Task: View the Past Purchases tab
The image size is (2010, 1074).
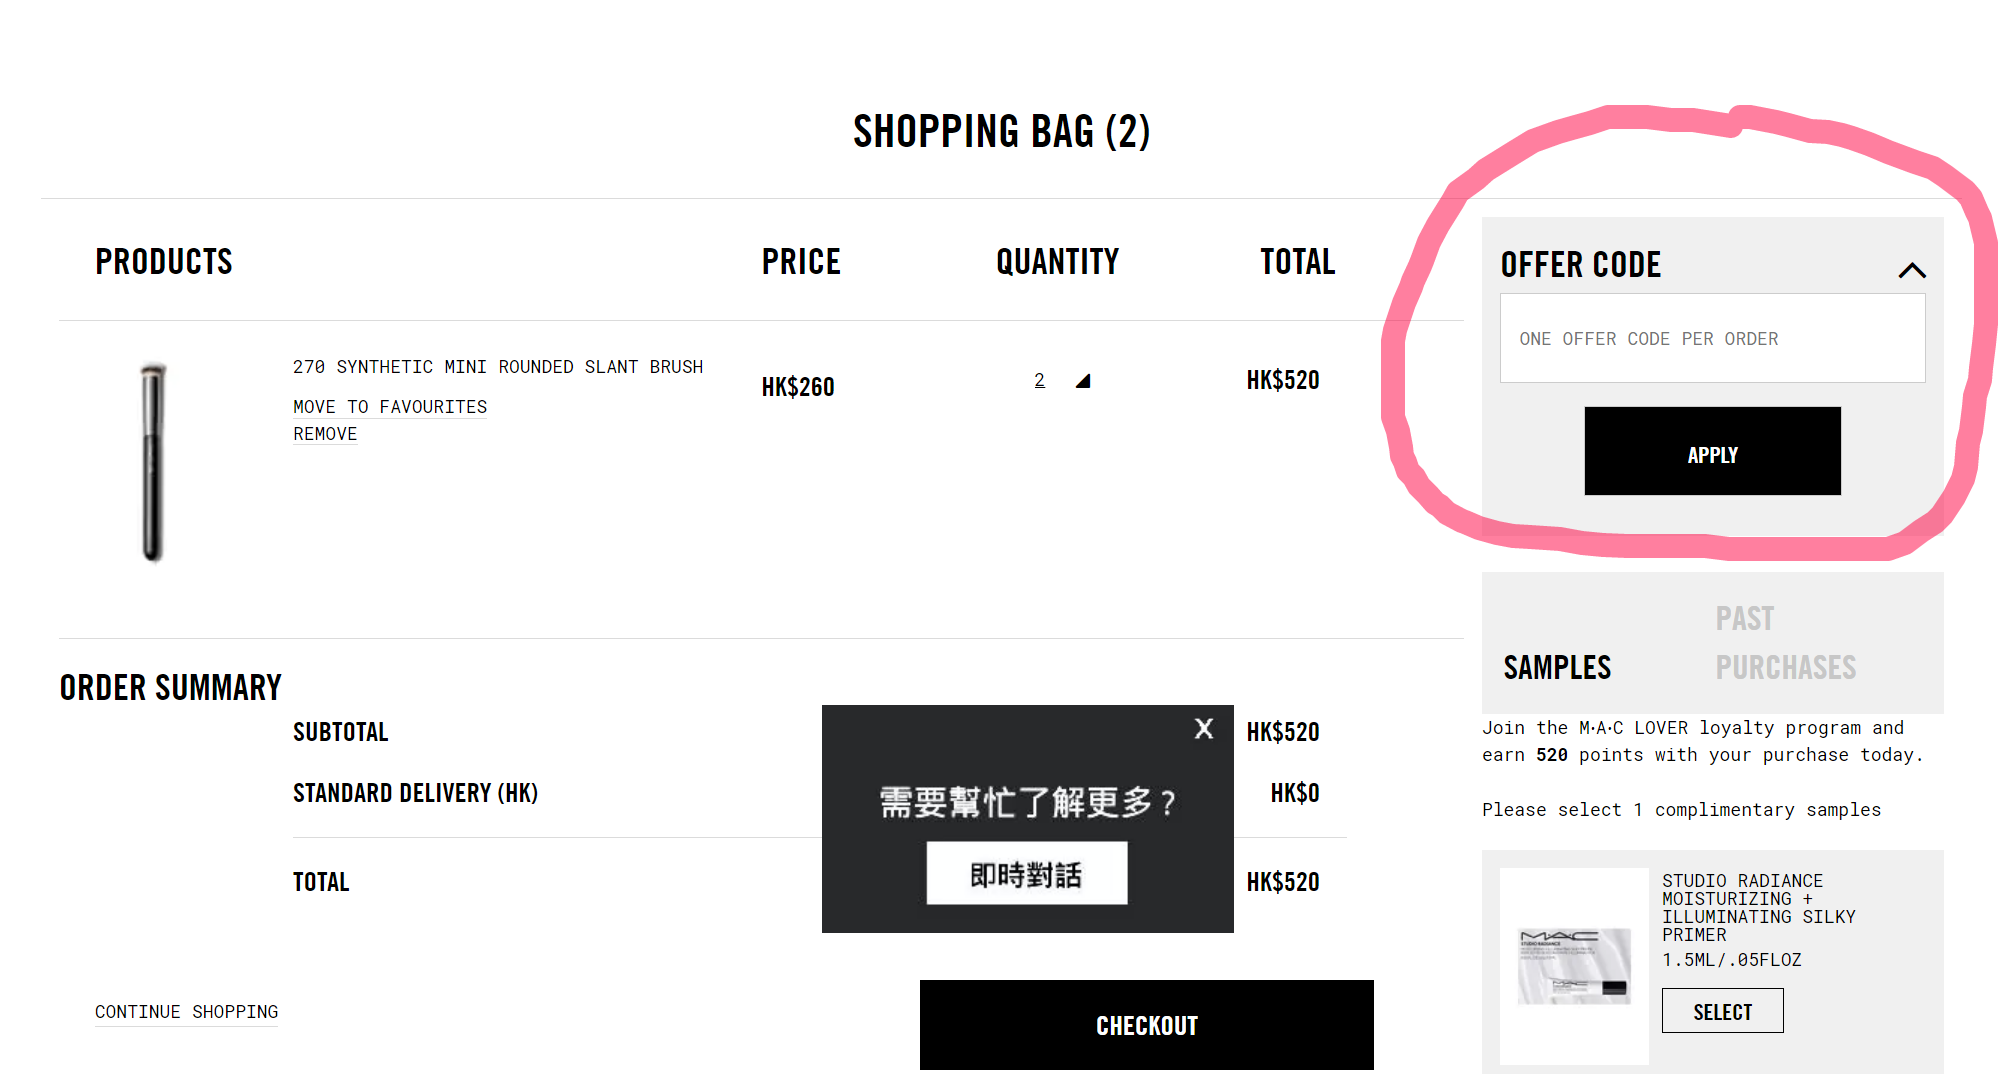Action: pos(1785,642)
